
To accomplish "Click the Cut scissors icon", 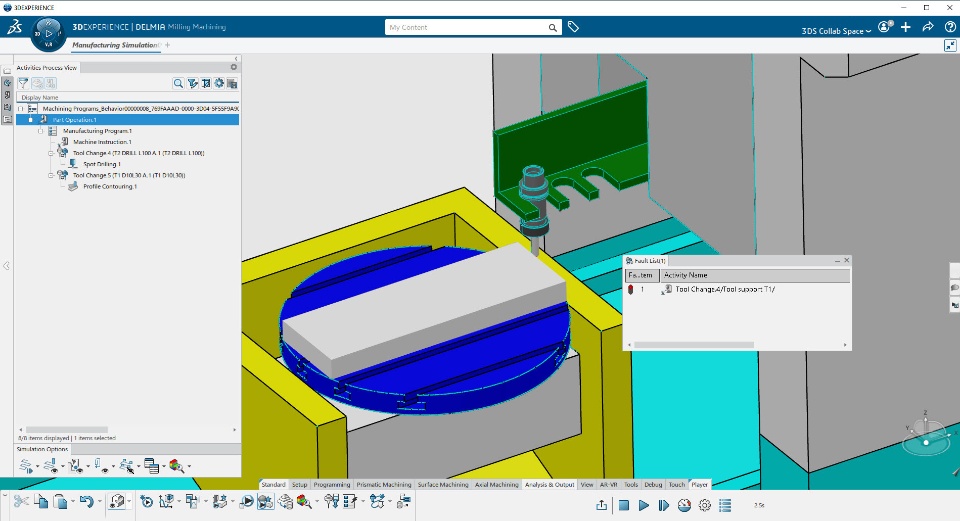I will (x=21, y=502).
